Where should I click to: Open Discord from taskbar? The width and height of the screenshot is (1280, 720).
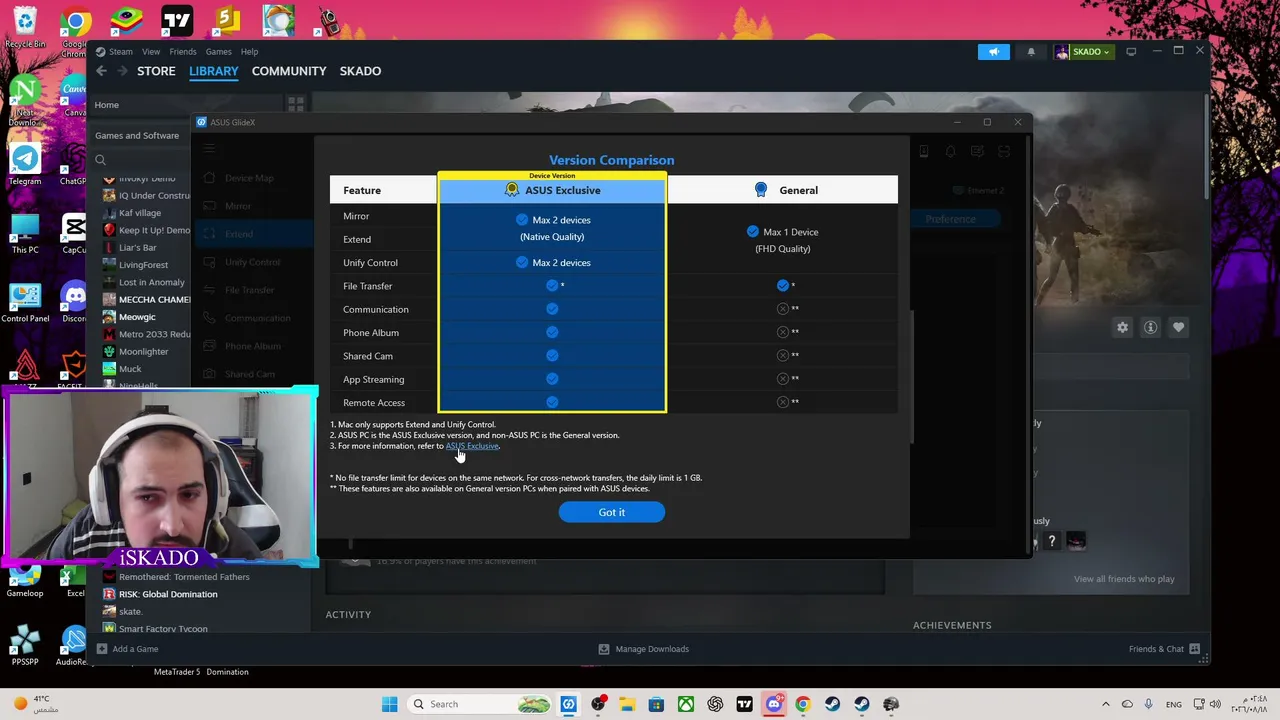tap(773, 704)
